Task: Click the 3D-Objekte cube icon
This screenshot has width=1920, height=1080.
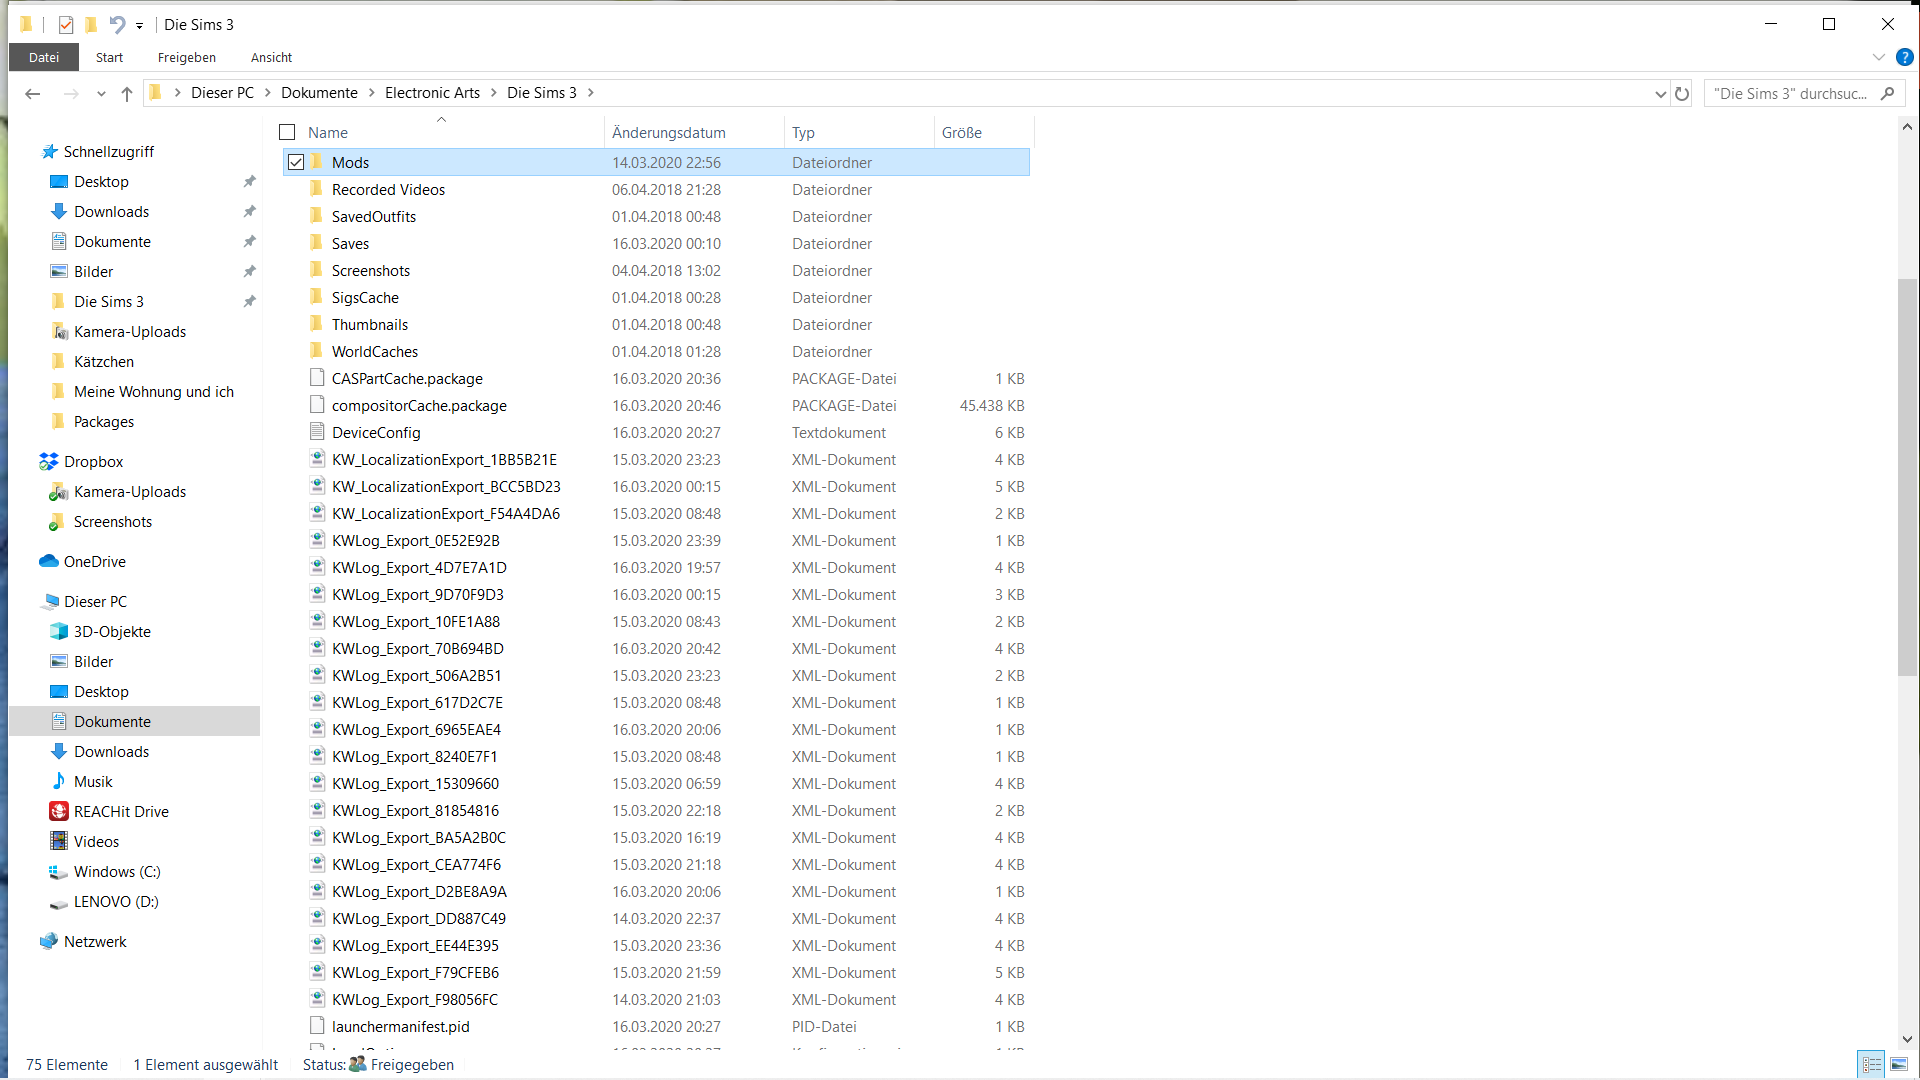Action: (59, 632)
